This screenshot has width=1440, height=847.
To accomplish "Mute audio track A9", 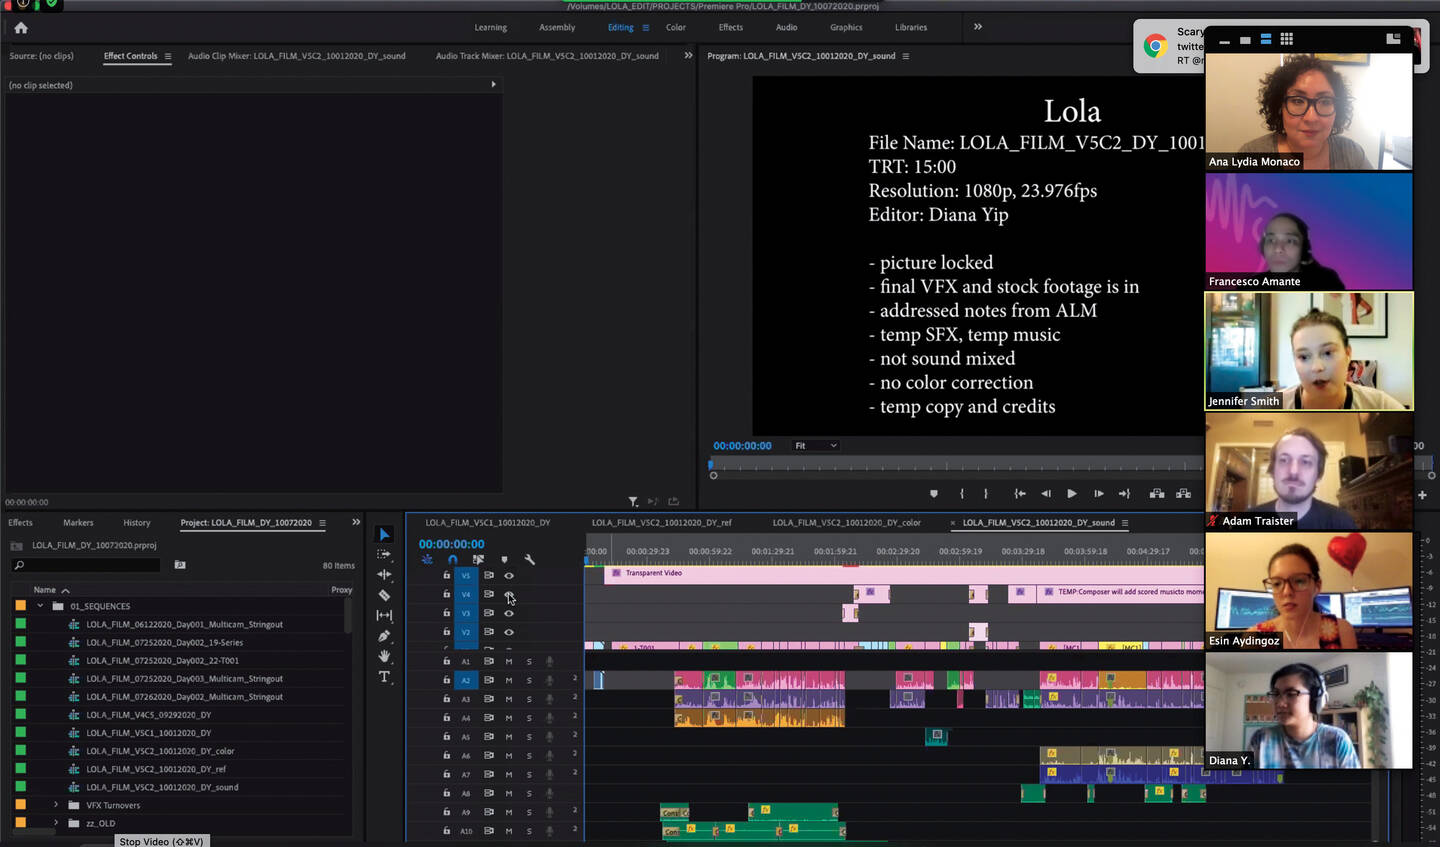I will click(509, 812).
